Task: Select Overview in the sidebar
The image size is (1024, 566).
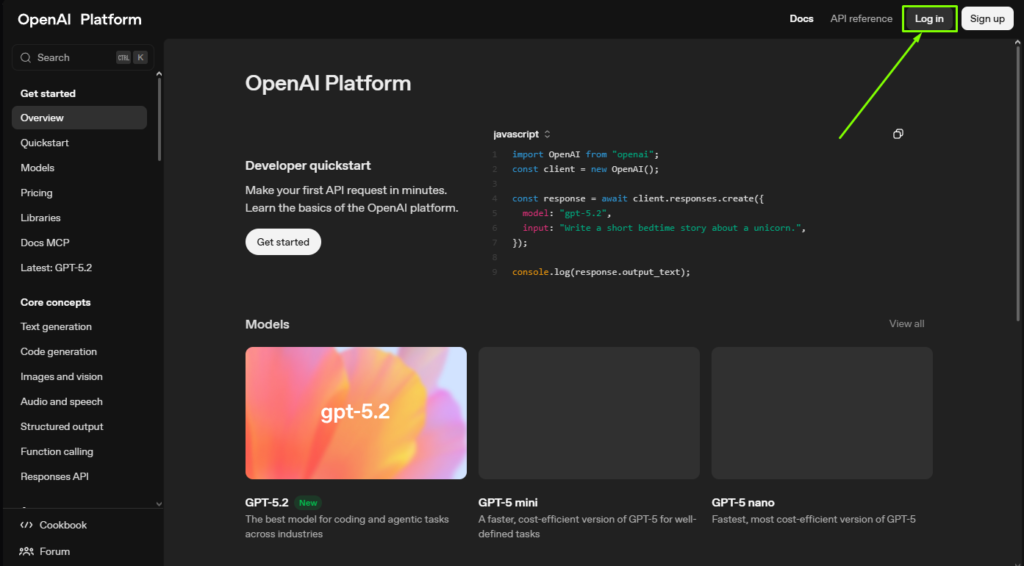Action: pyautogui.click(x=79, y=118)
